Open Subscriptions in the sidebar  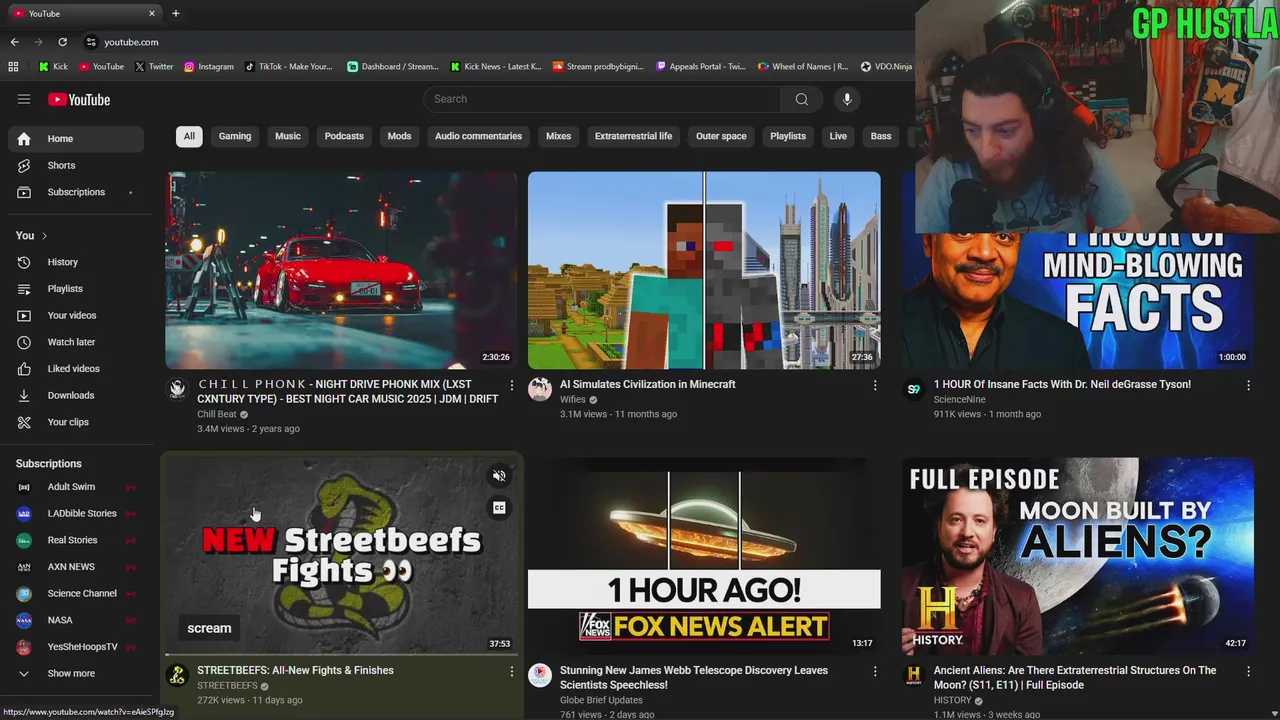76,192
